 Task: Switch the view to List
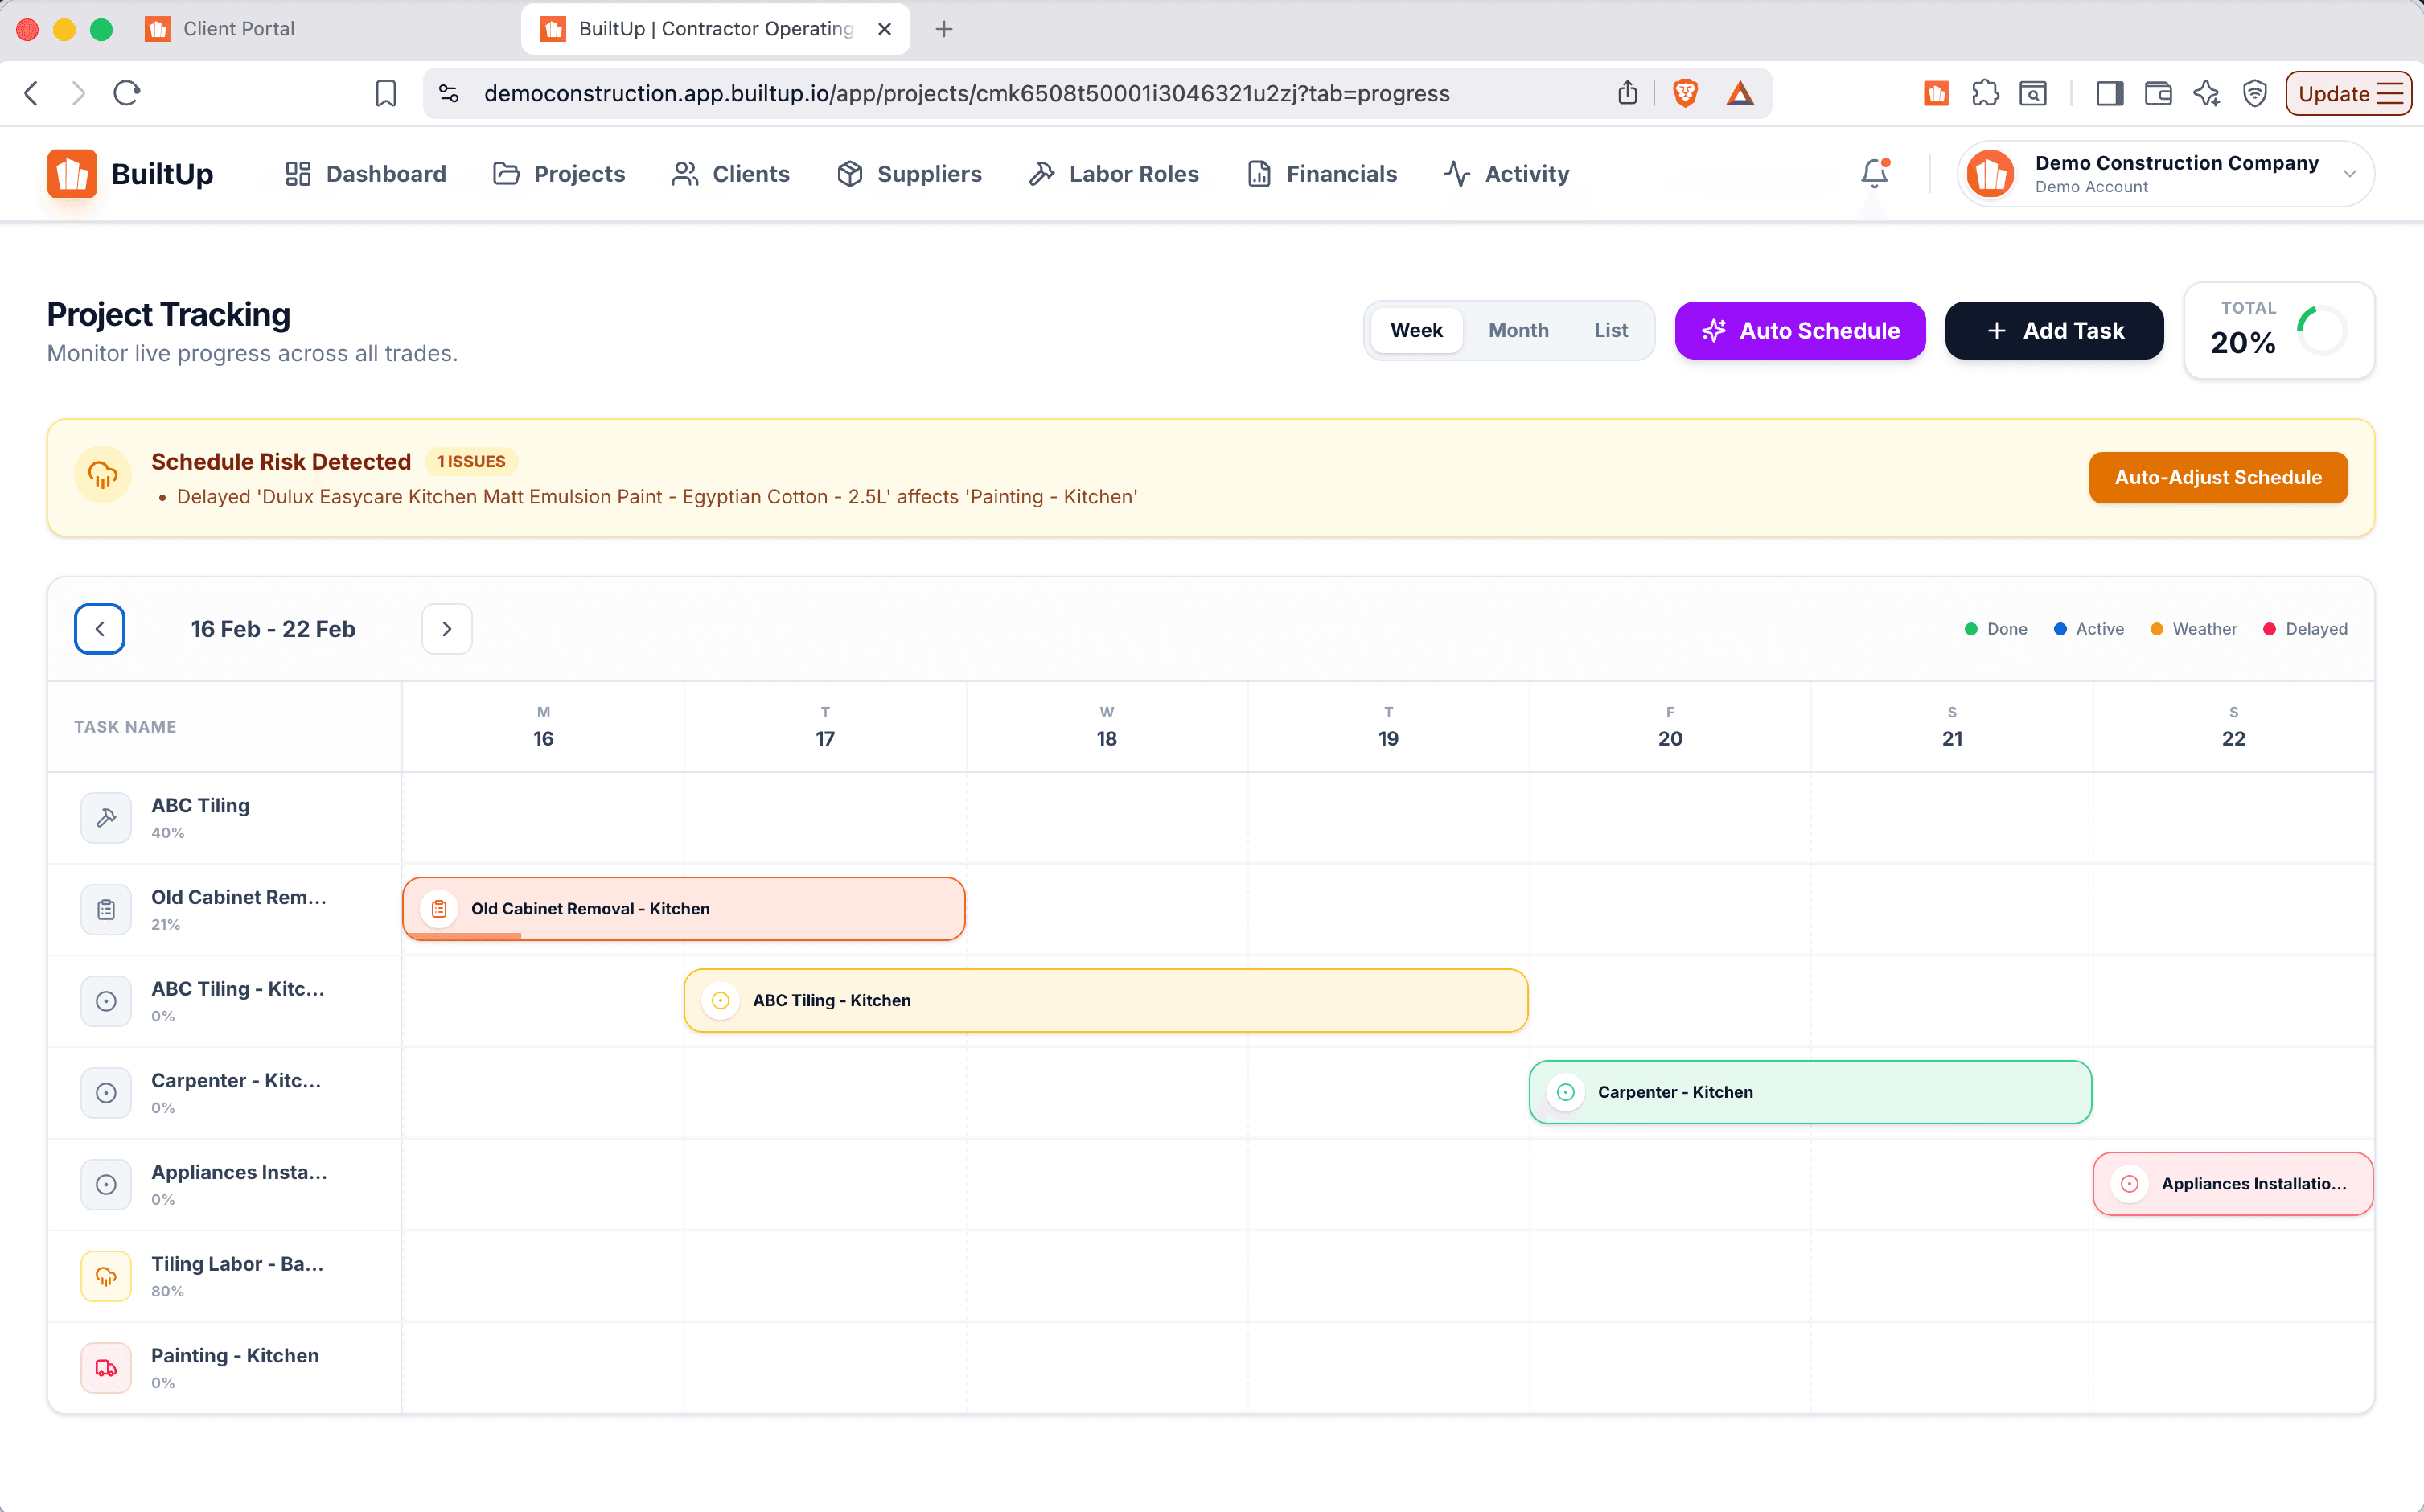pyautogui.click(x=1610, y=330)
